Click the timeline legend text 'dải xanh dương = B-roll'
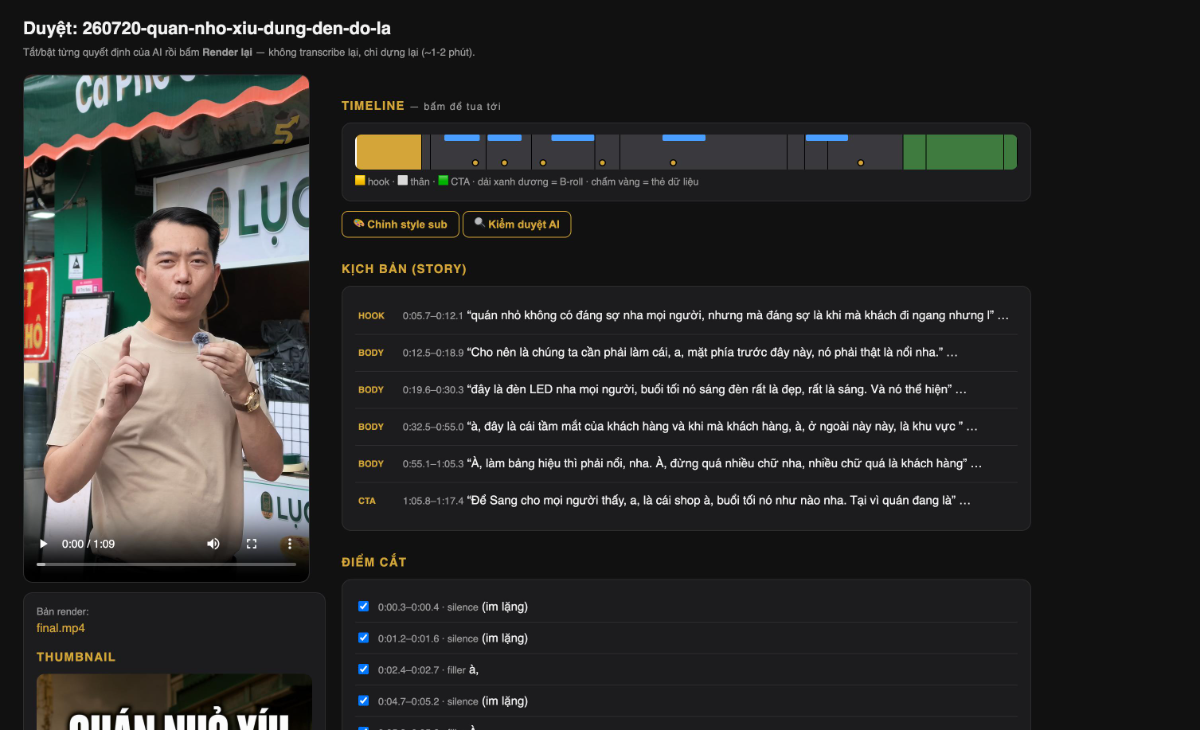This screenshot has width=1200, height=730. click(x=530, y=182)
